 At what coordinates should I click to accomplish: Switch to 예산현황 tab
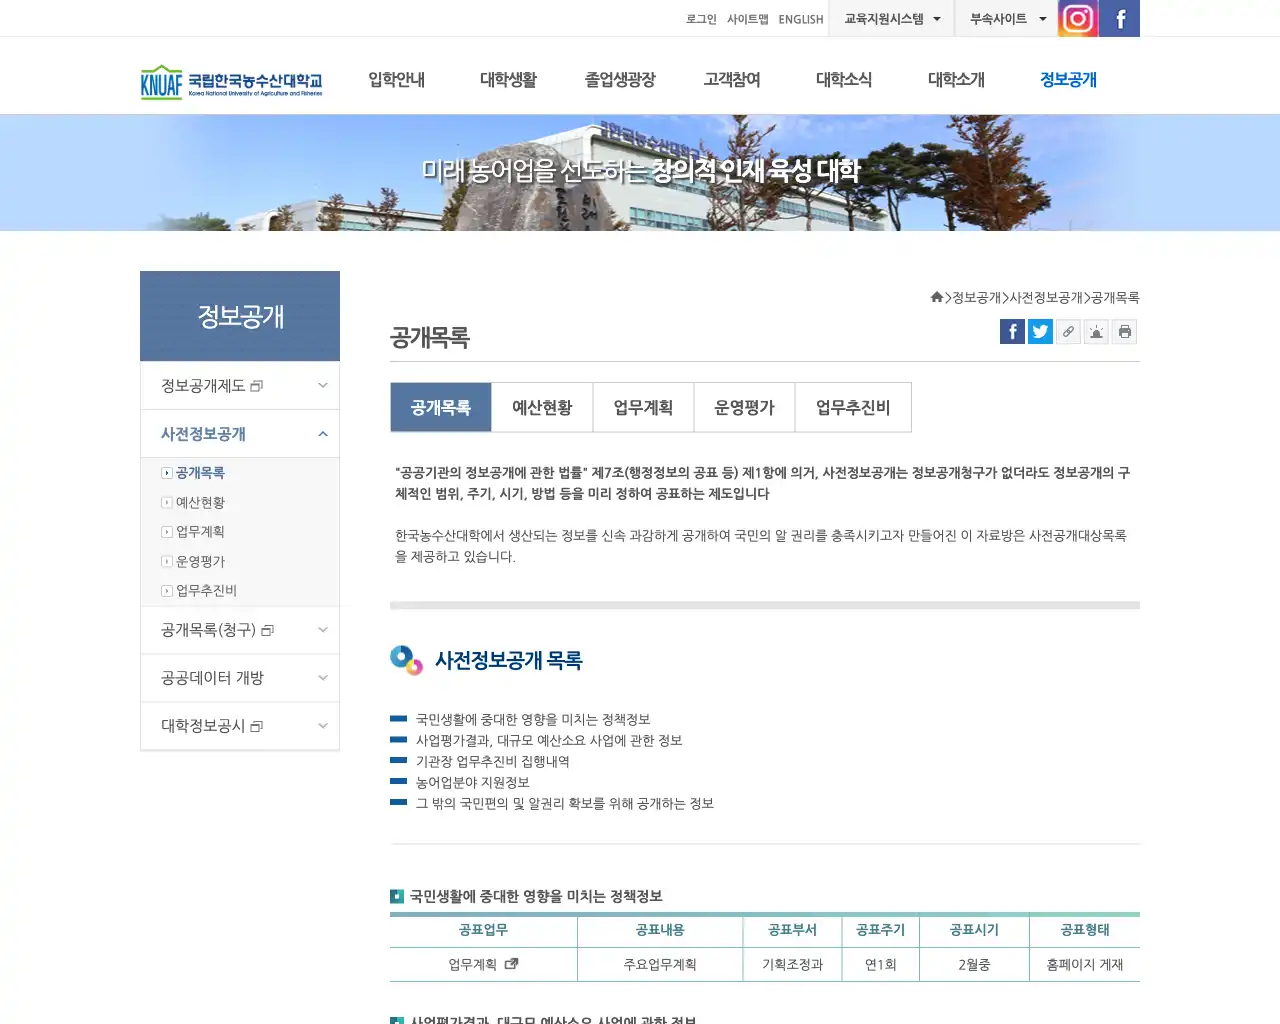542,407
